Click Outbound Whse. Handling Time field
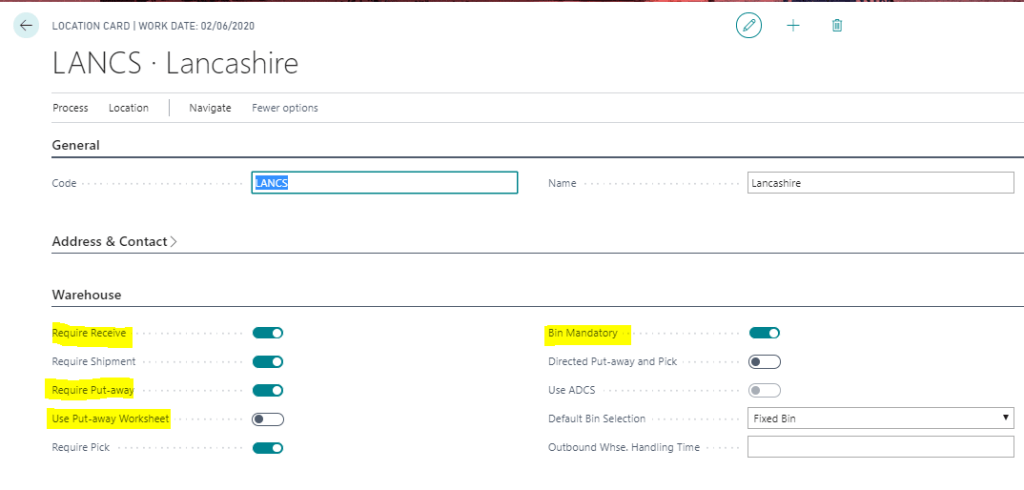Screen dimensions: 1024x490 pos(880,447)
